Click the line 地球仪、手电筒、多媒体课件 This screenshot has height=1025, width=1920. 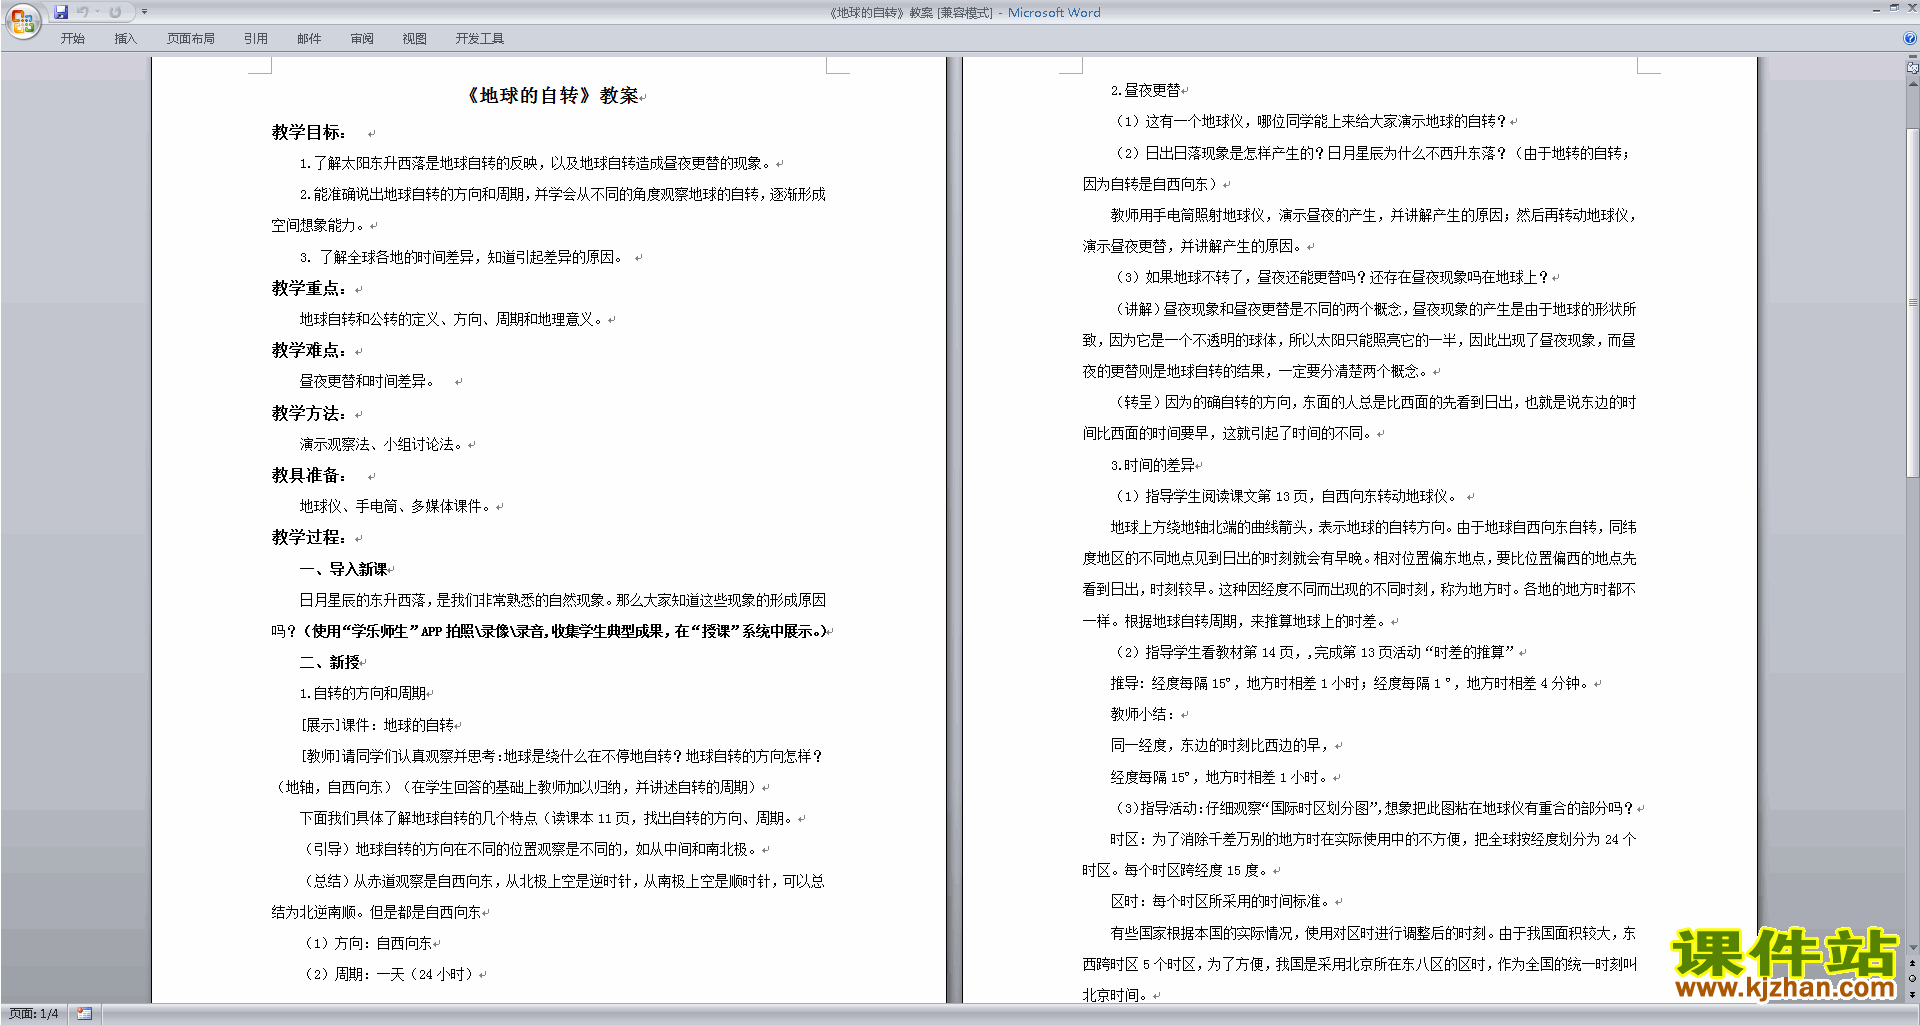tap(396, 506)
